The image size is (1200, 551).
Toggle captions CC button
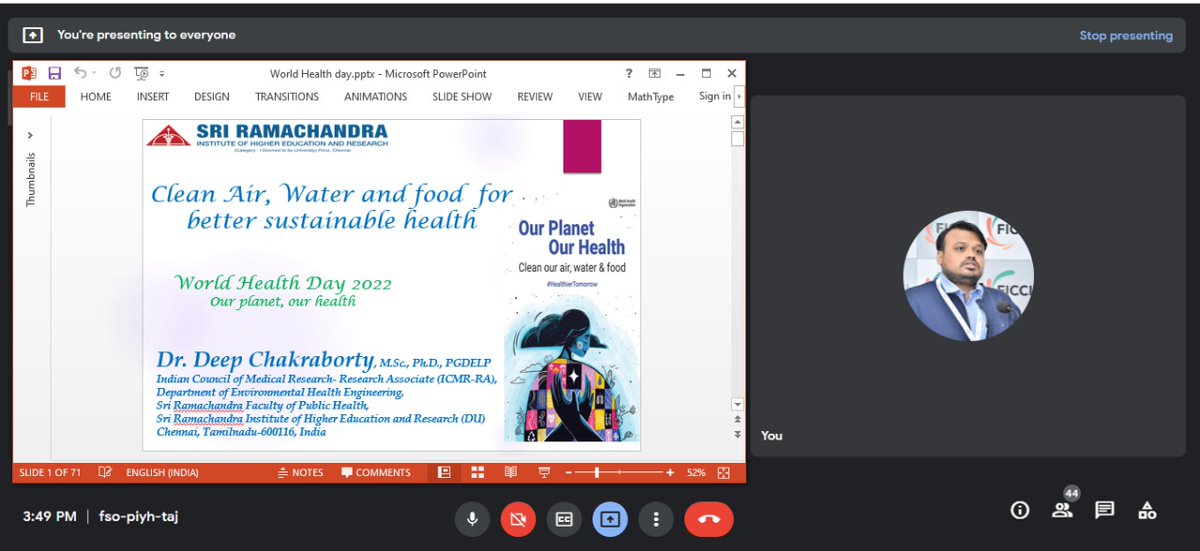pyautogui.click(x=564, y=518)
